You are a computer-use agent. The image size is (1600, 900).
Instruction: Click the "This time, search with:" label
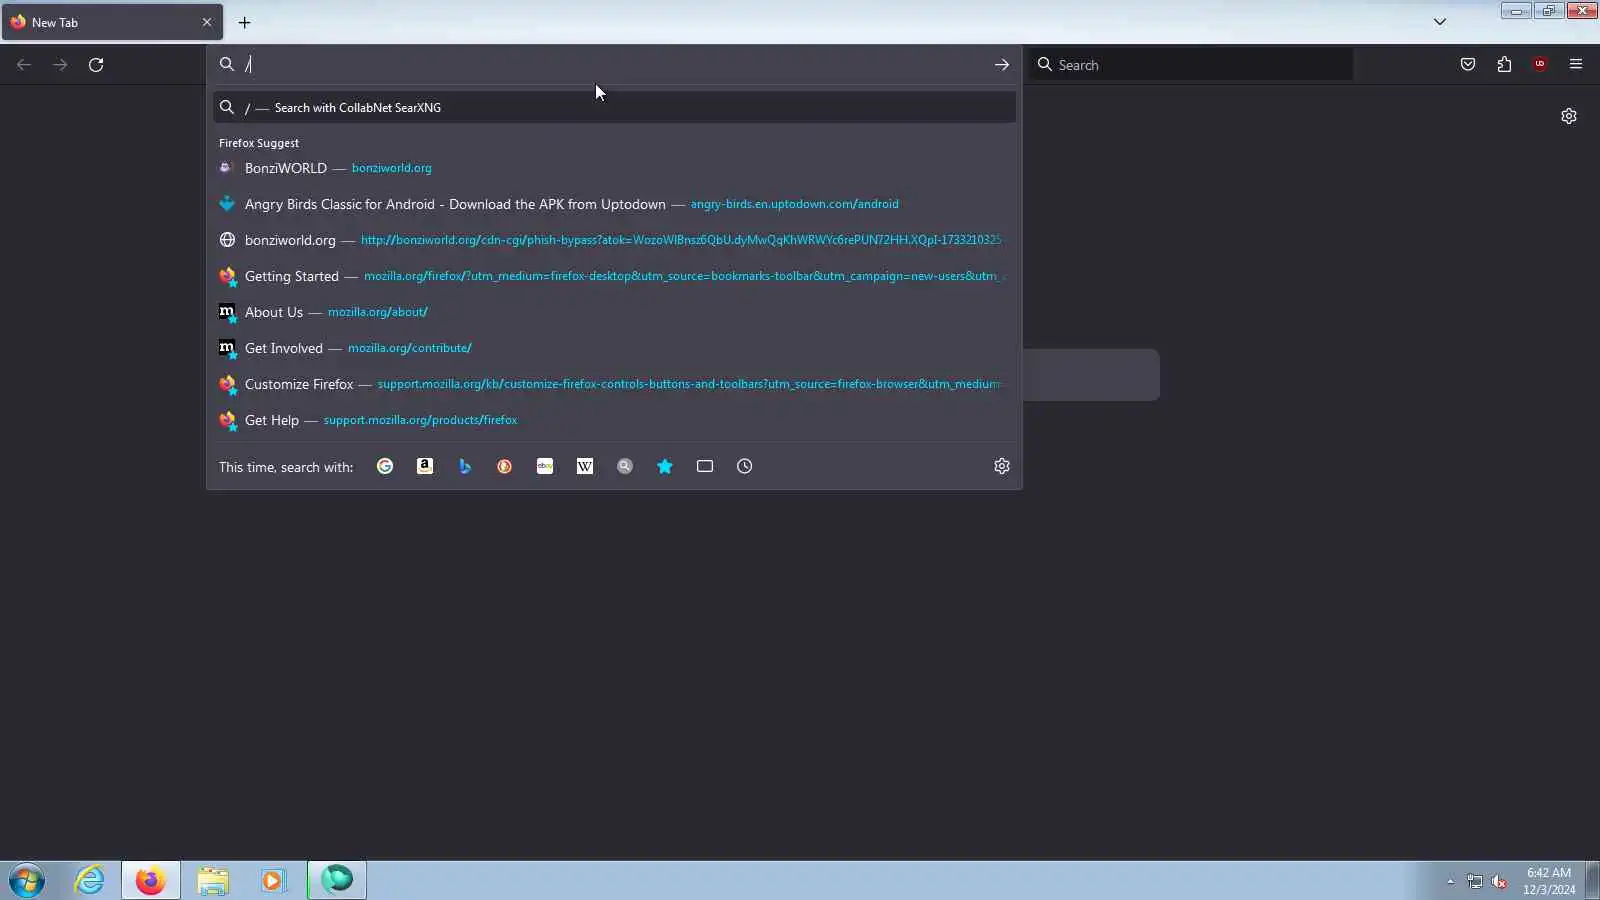coord(286,467)
